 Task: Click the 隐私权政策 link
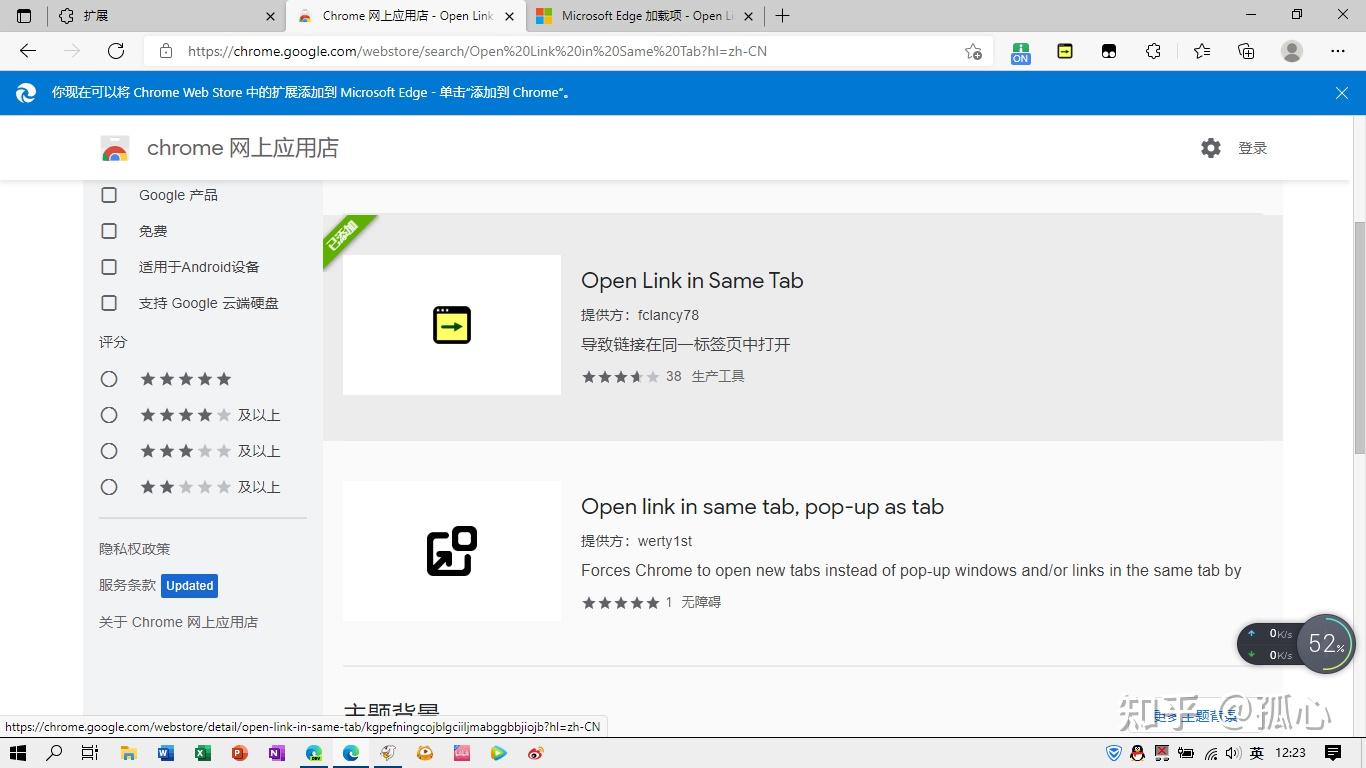[134, 549]
